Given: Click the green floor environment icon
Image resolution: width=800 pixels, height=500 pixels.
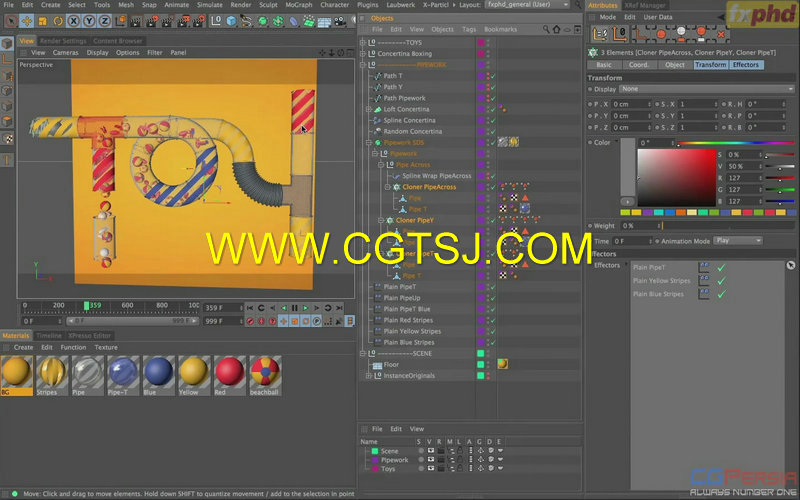Looking at the screenshot, I should (309, 21).
